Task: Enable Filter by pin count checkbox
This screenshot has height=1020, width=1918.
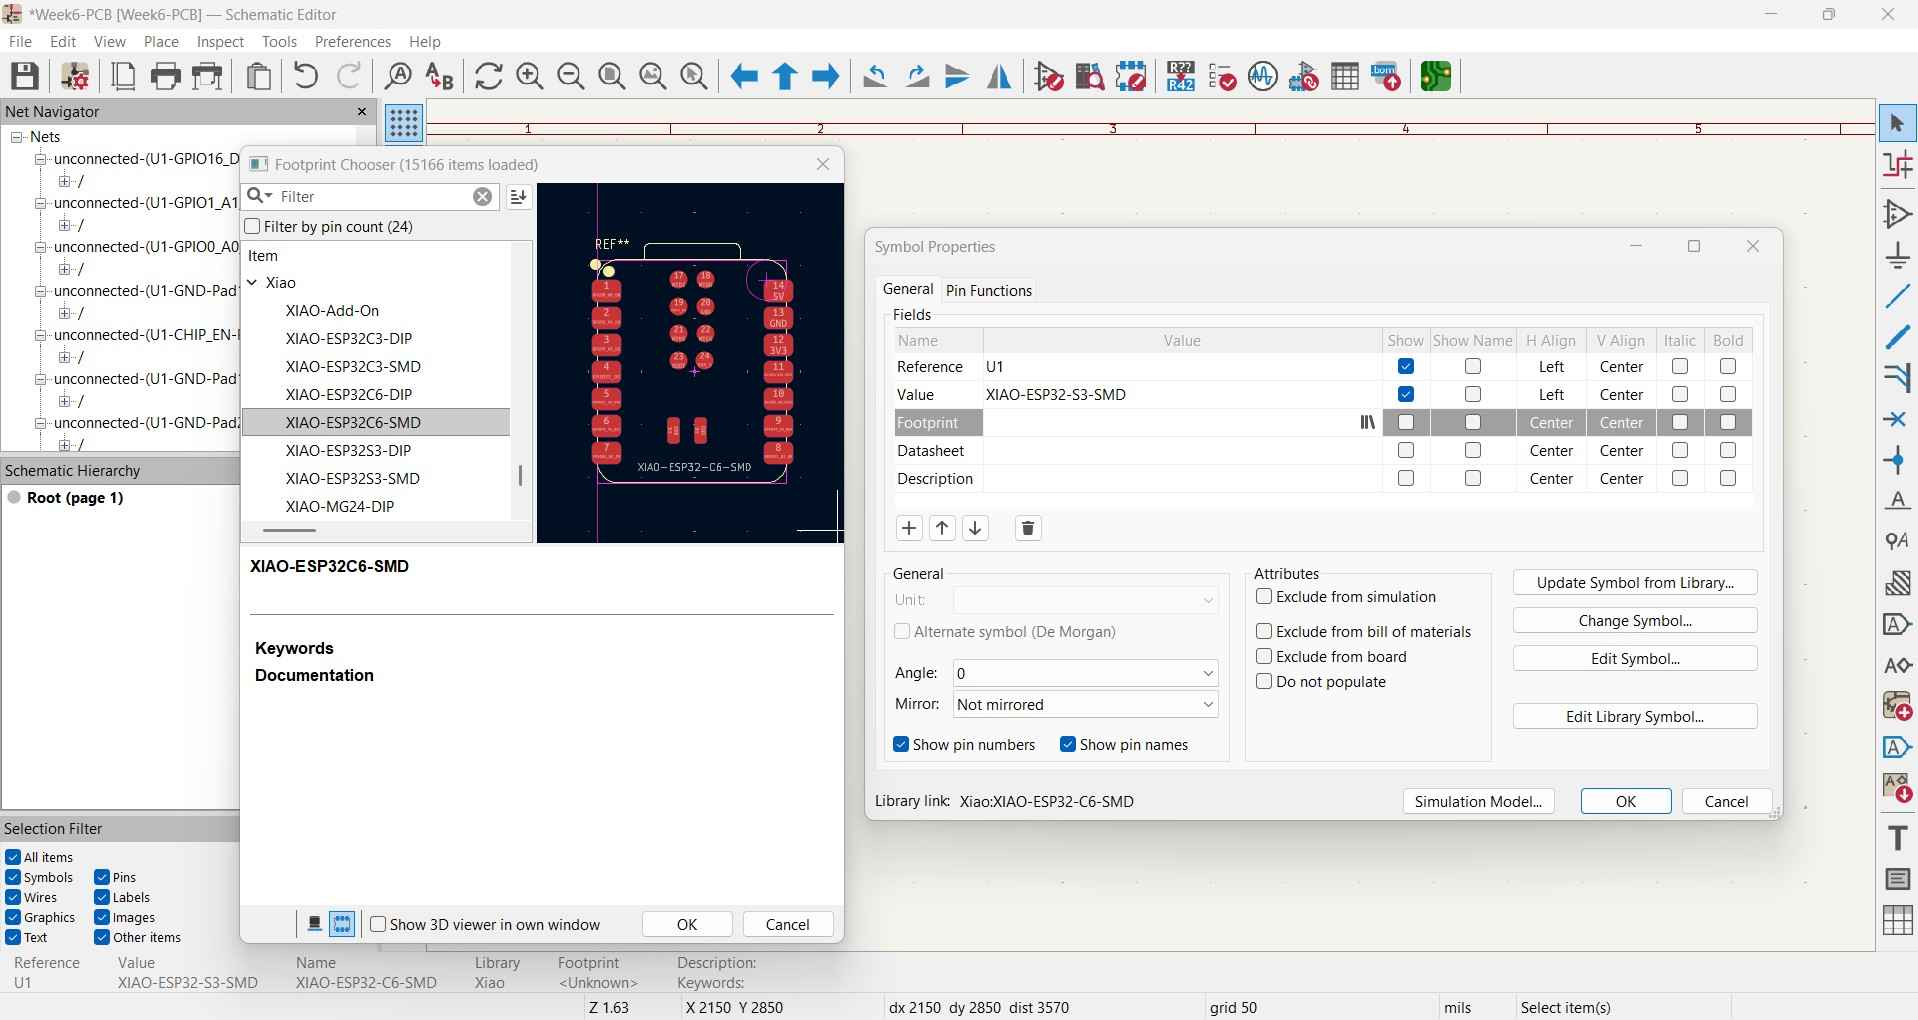Action: coord(253,227)
